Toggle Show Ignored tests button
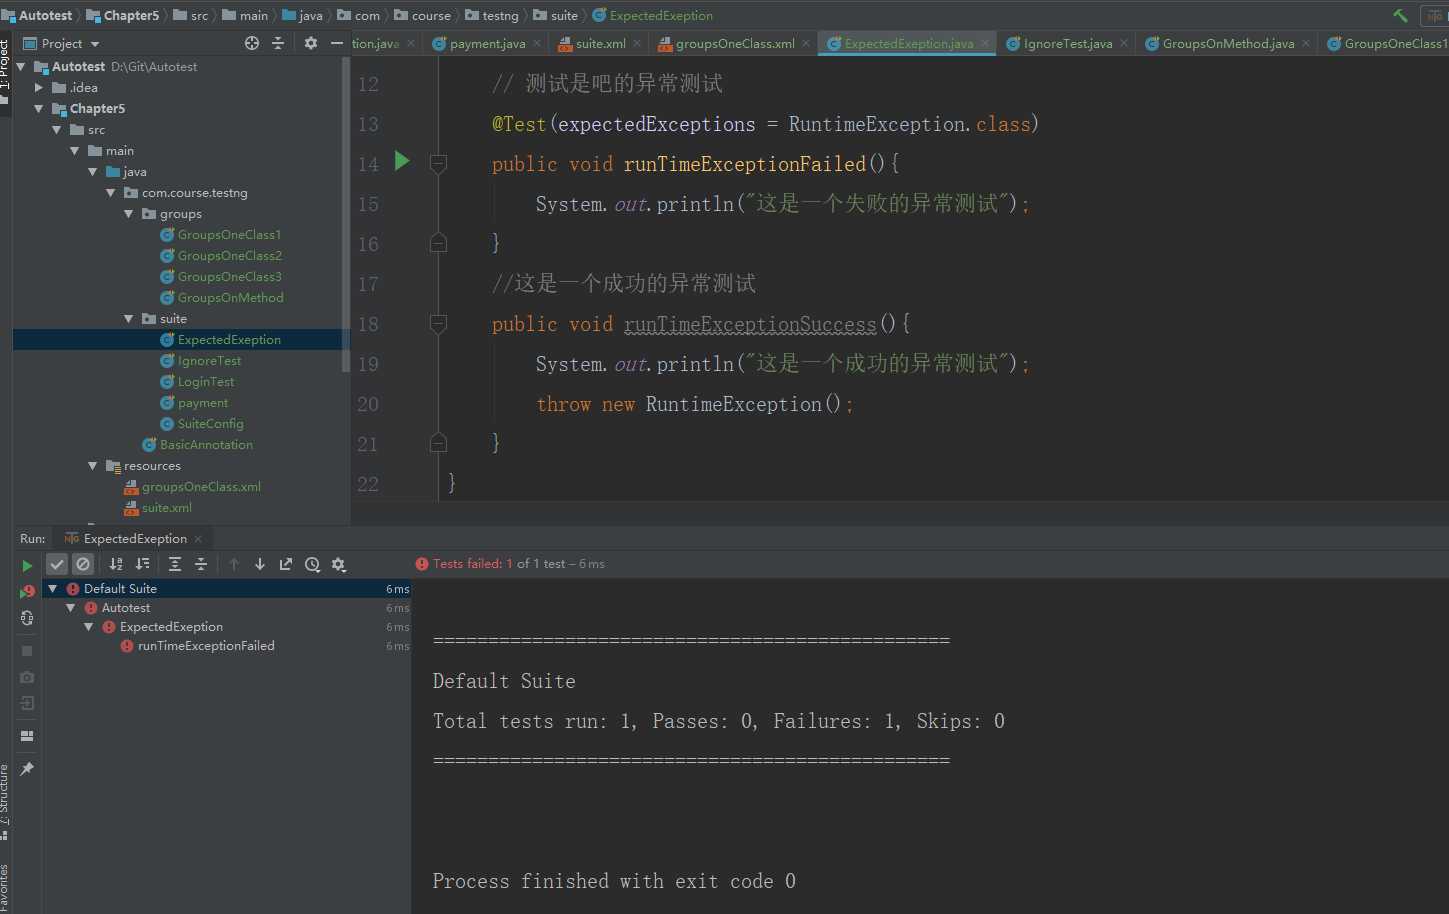The height and width of the screenshot is (914, 1449). [x=83, y=564]
